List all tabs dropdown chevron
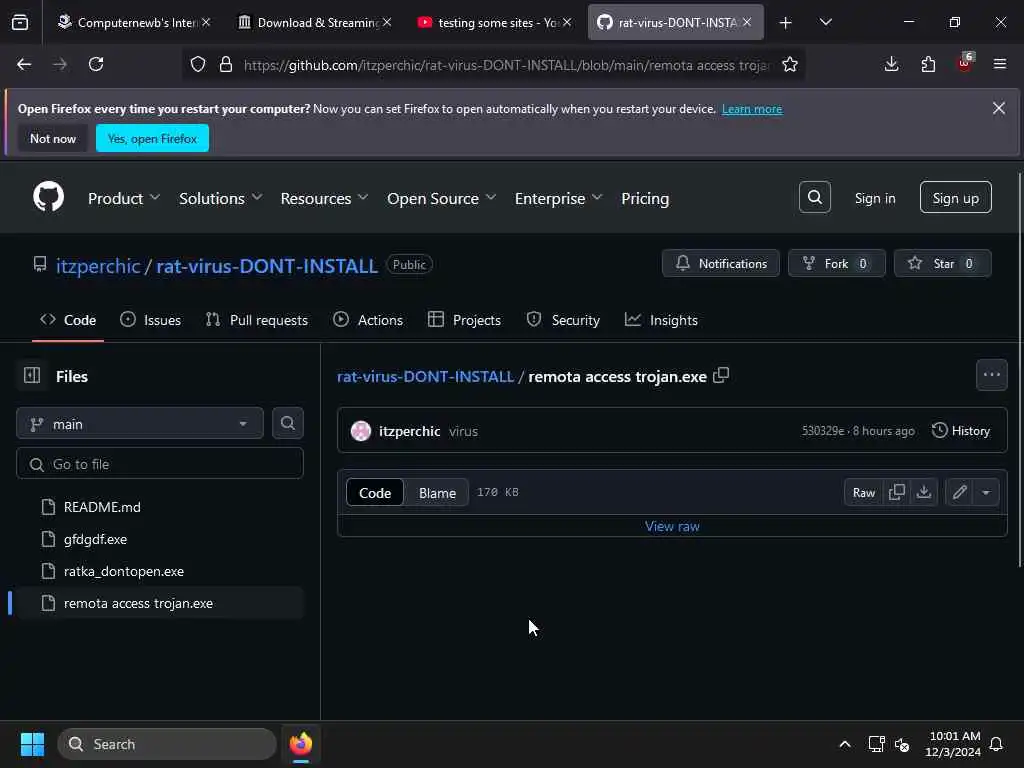1024x768 pixels. tap(825, 22)
